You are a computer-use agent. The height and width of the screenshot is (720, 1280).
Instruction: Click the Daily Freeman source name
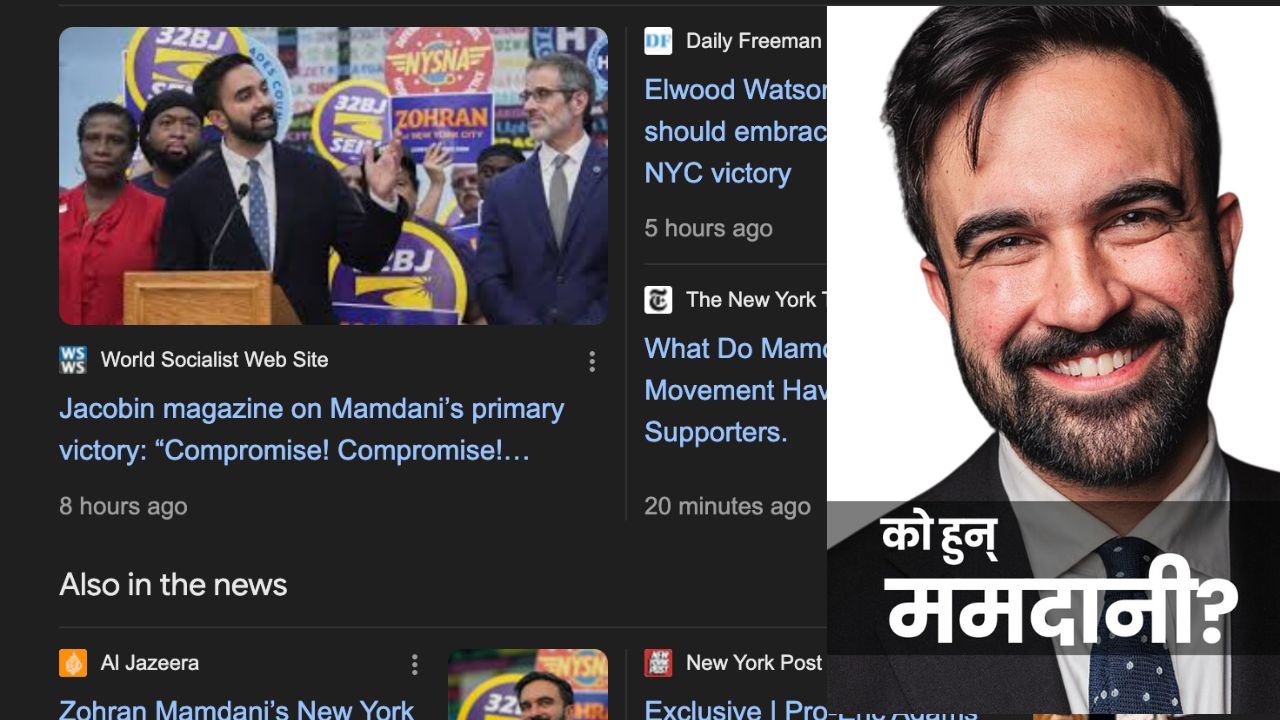click(753, 41)
